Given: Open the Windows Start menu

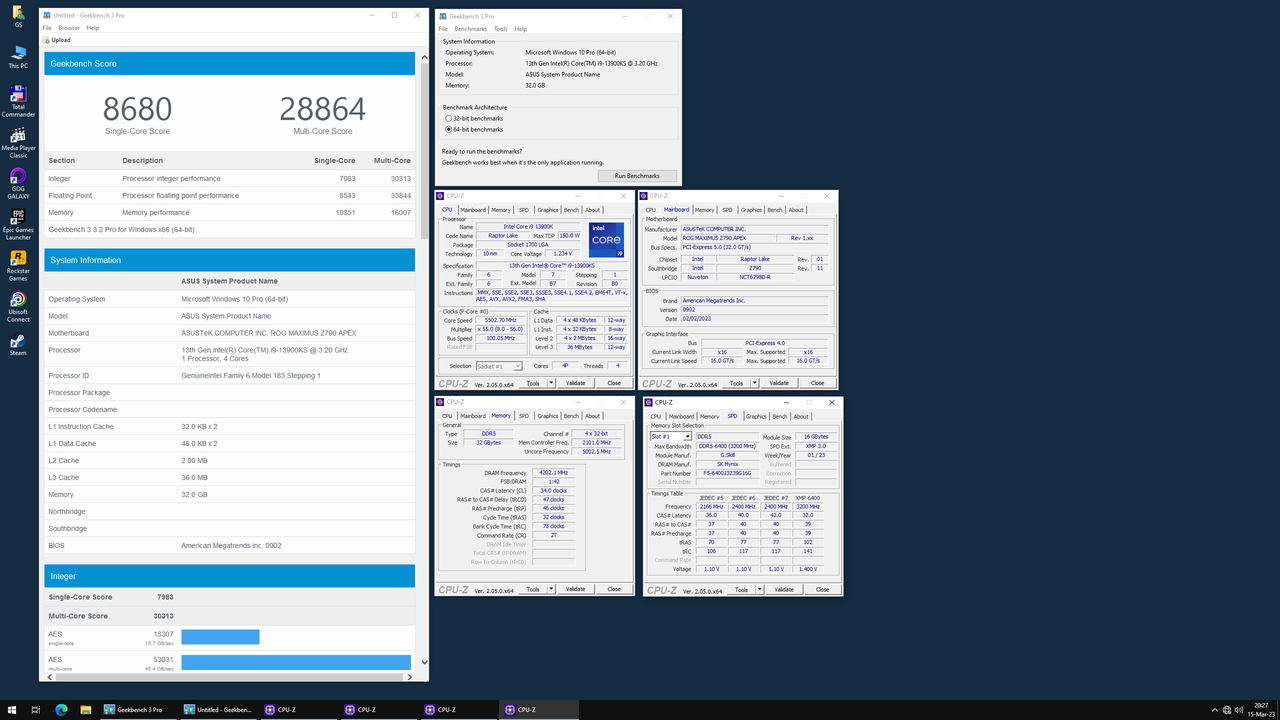Looking at the screenshot, I should pyautogui.click(x=11, y=710).
